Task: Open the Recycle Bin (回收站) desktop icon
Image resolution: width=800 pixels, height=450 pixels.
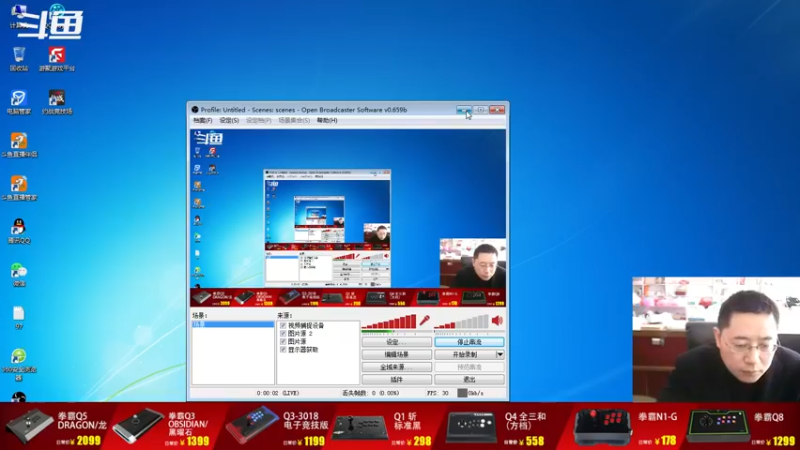Action: tap(19, 59)
